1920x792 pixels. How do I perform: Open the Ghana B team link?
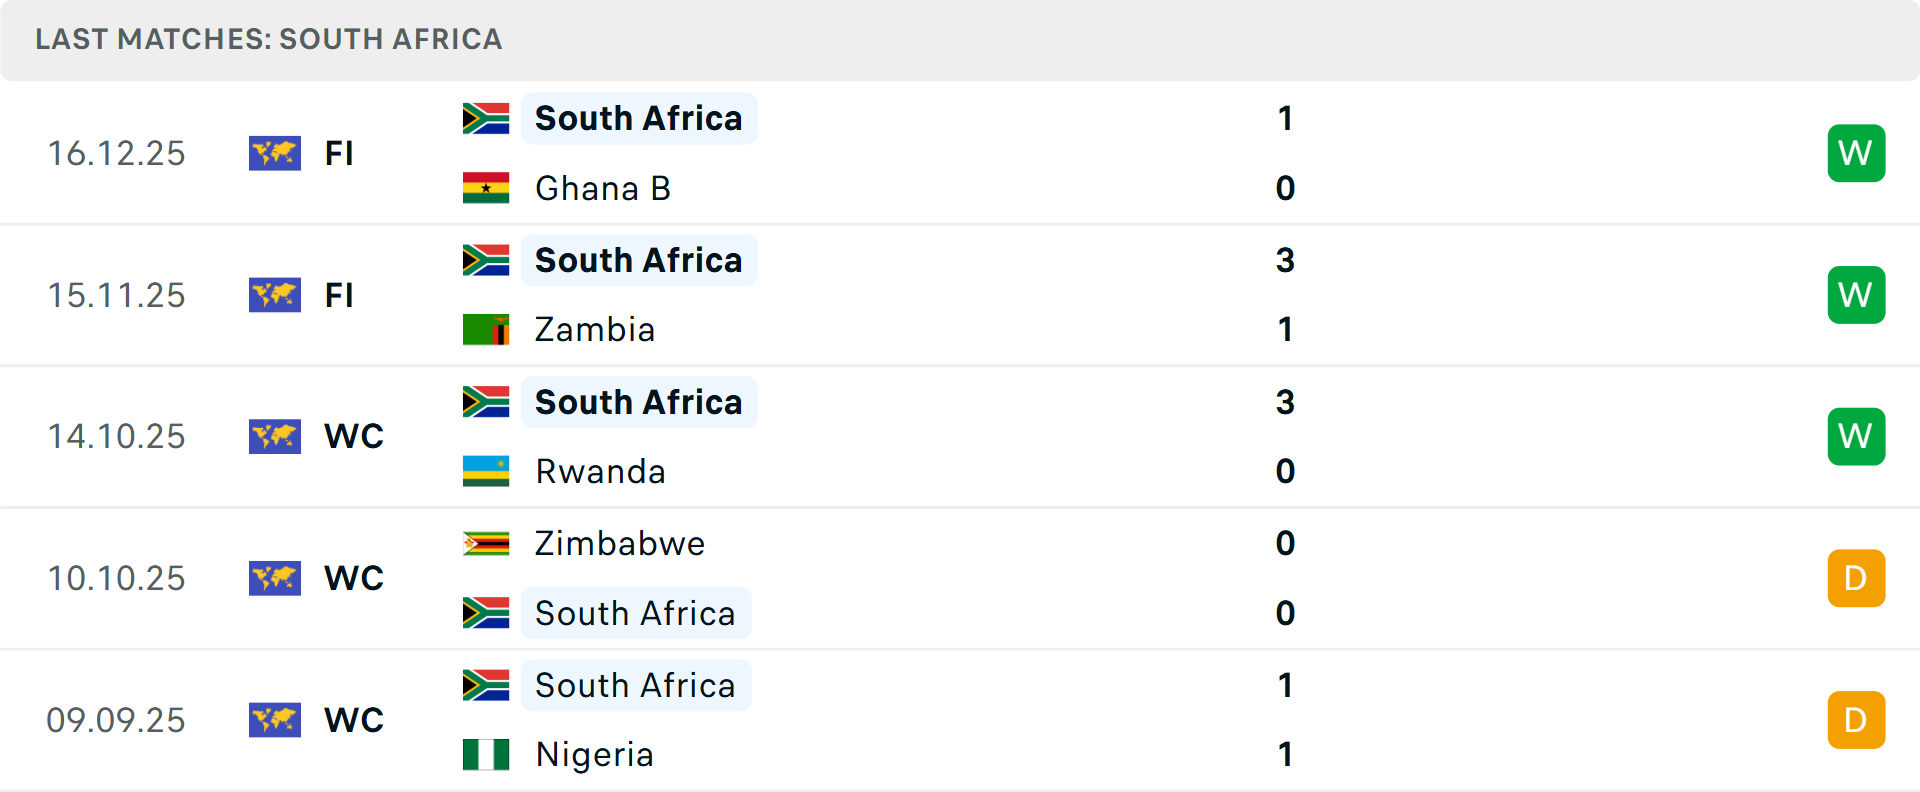(602, 188)
